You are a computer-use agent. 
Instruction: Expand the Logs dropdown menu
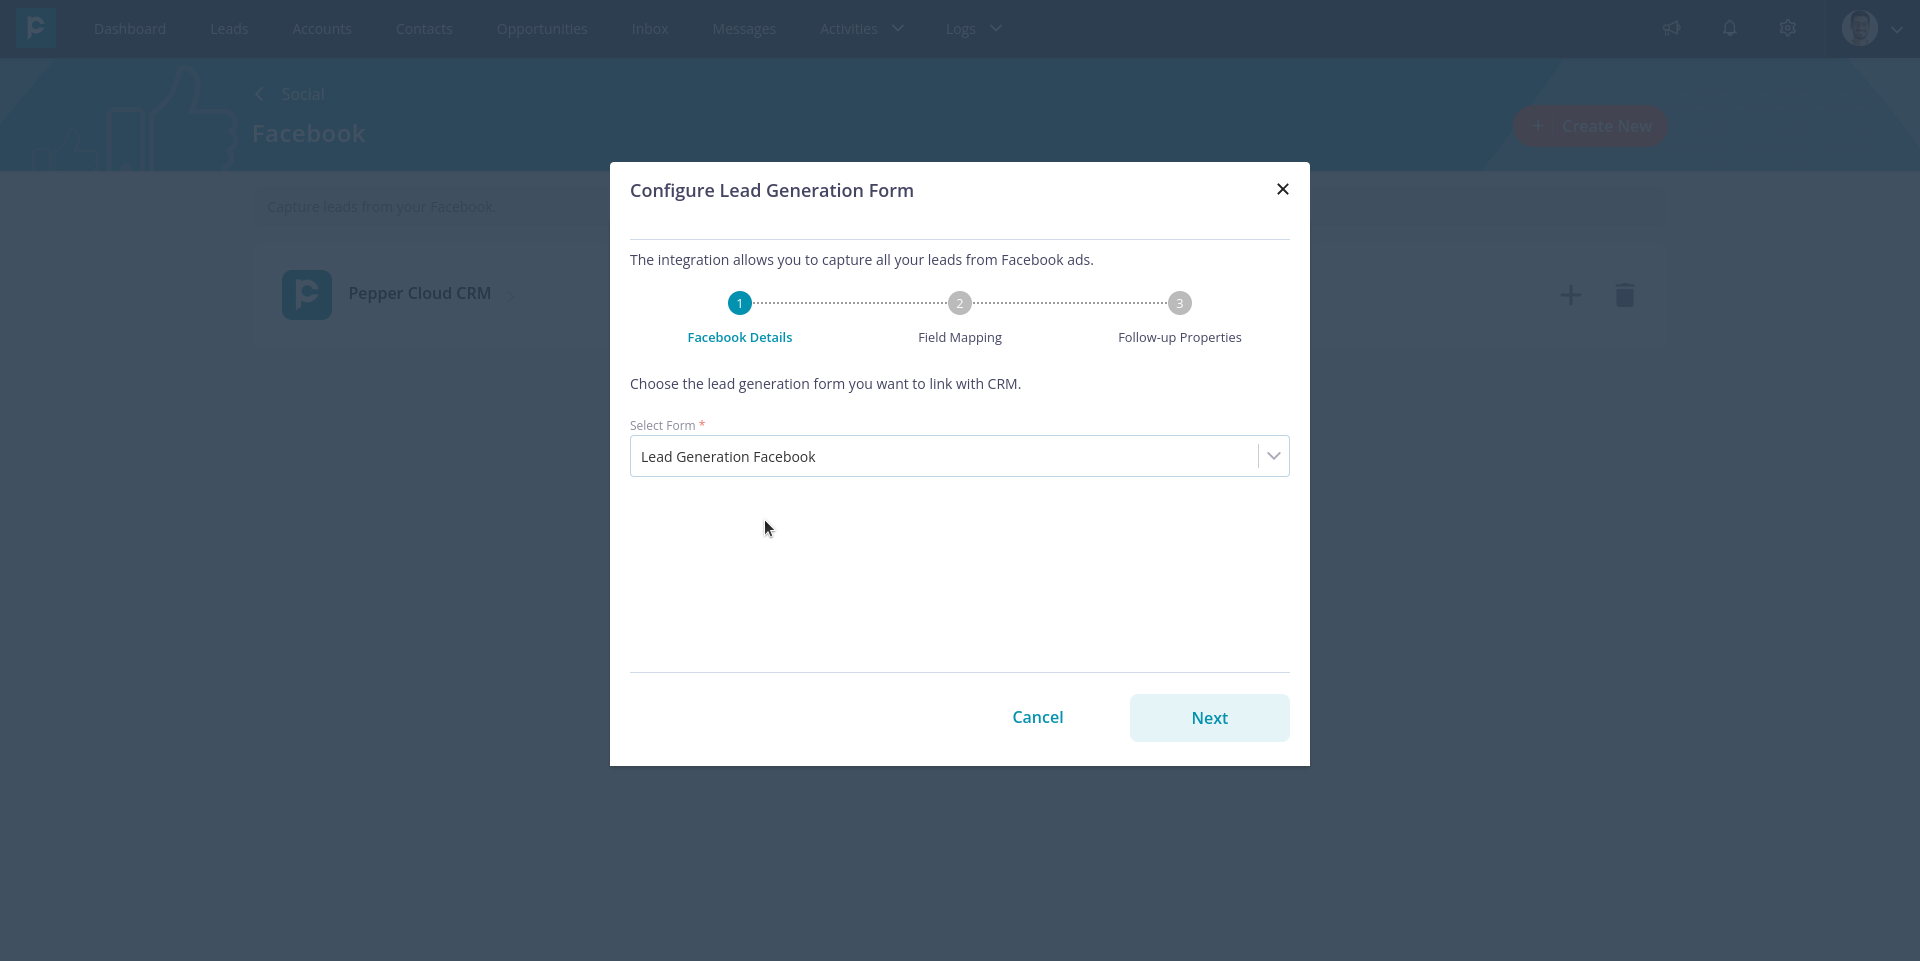click(974, 29)
